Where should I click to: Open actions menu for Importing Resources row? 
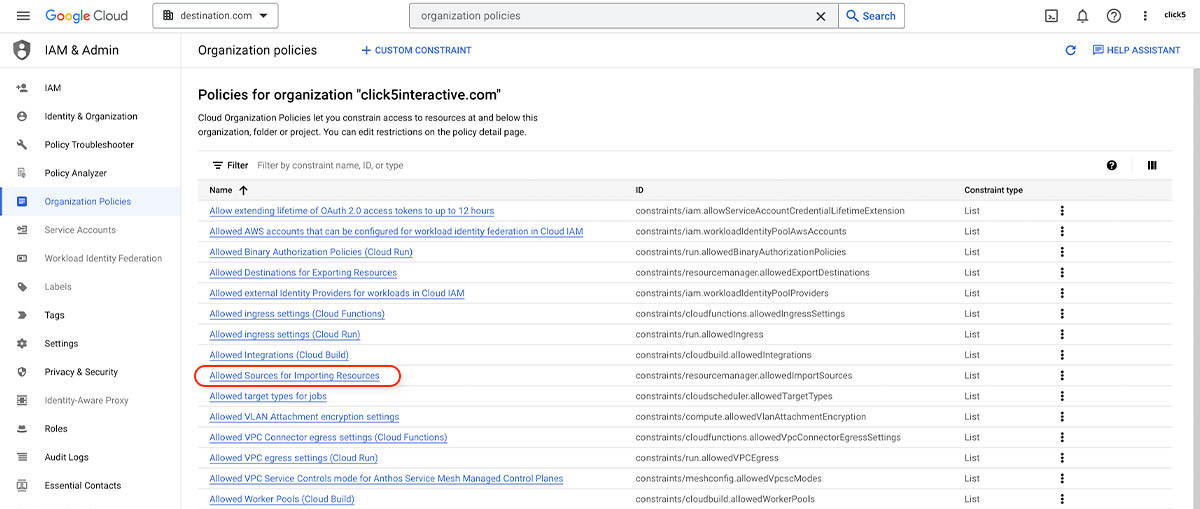(1062, 375)
